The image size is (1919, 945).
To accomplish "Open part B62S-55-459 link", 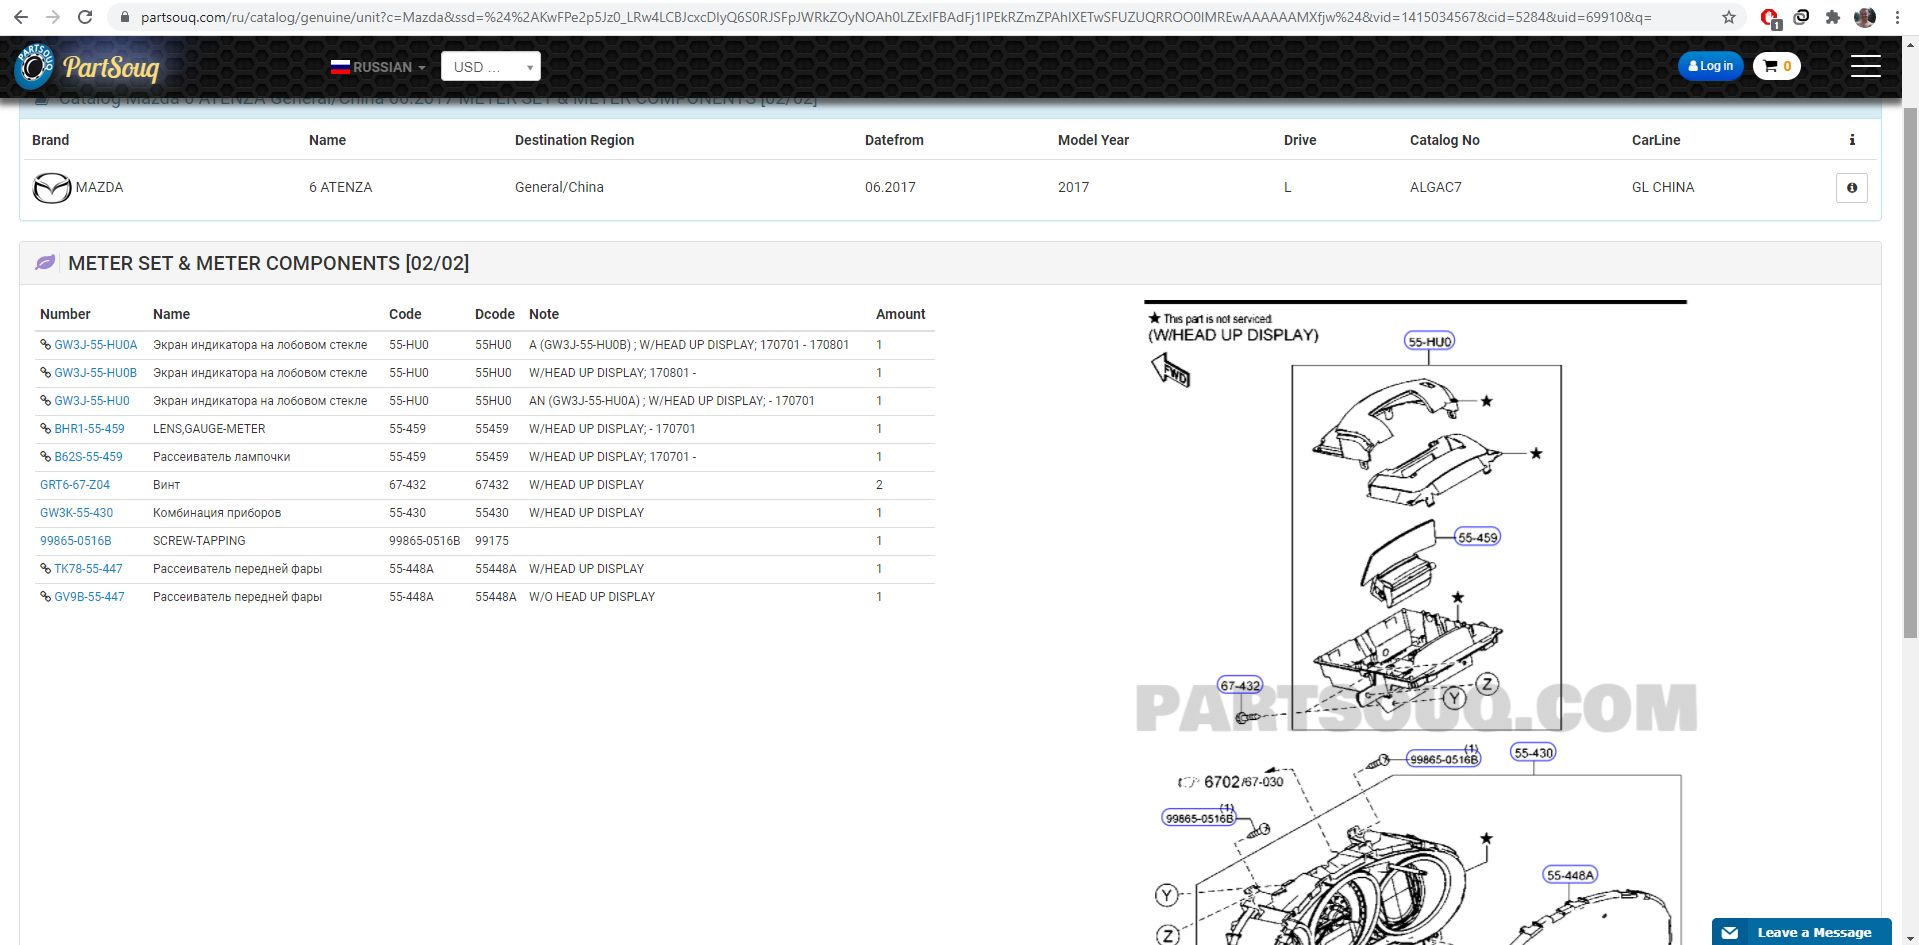I will coord(88,457).
